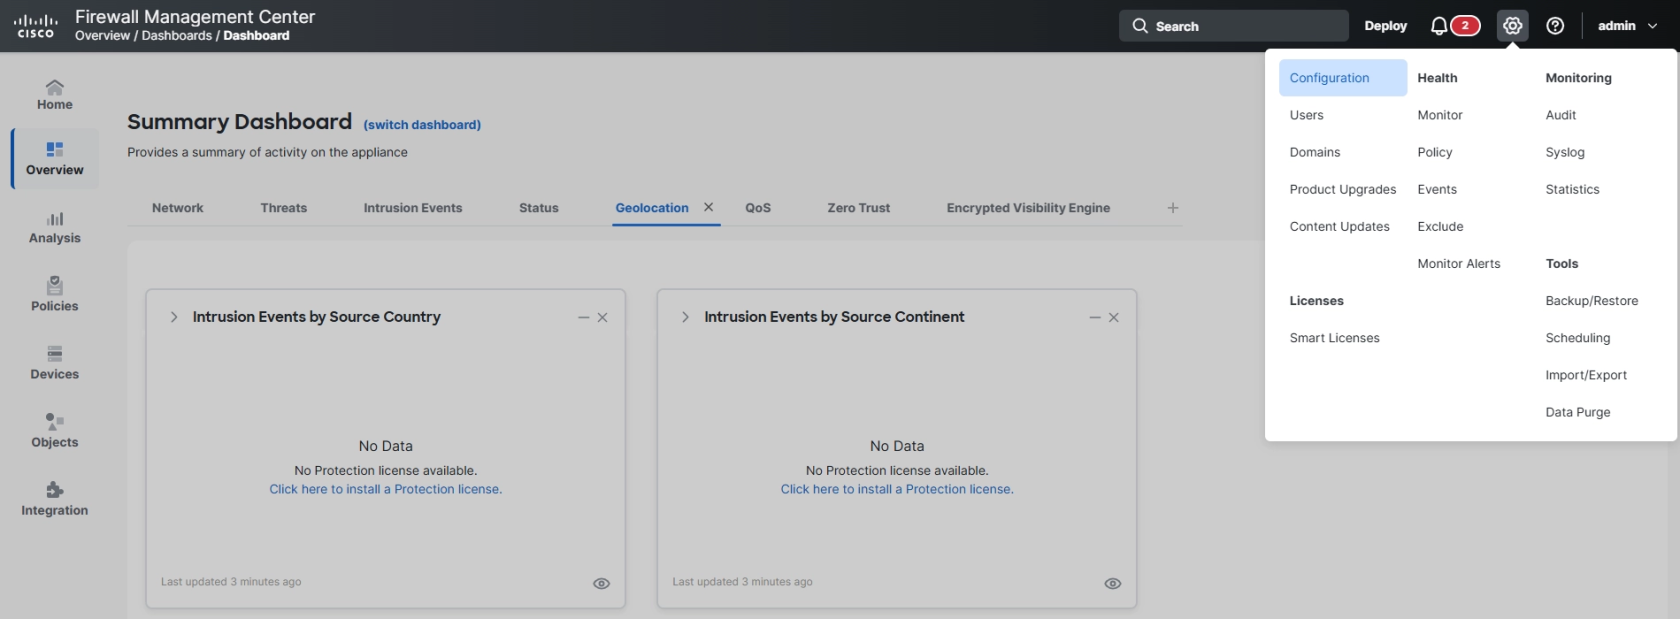
Task: Open Policy under Health
Action: 1435,152
